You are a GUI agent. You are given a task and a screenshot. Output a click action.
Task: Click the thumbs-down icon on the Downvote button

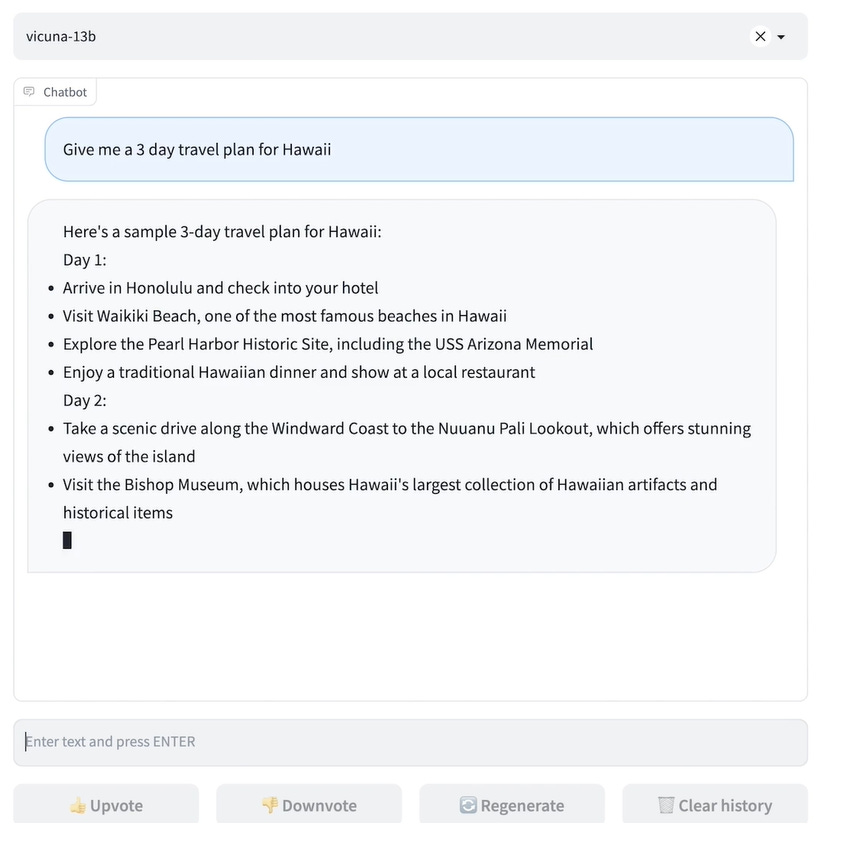click(x=268, y=805)
